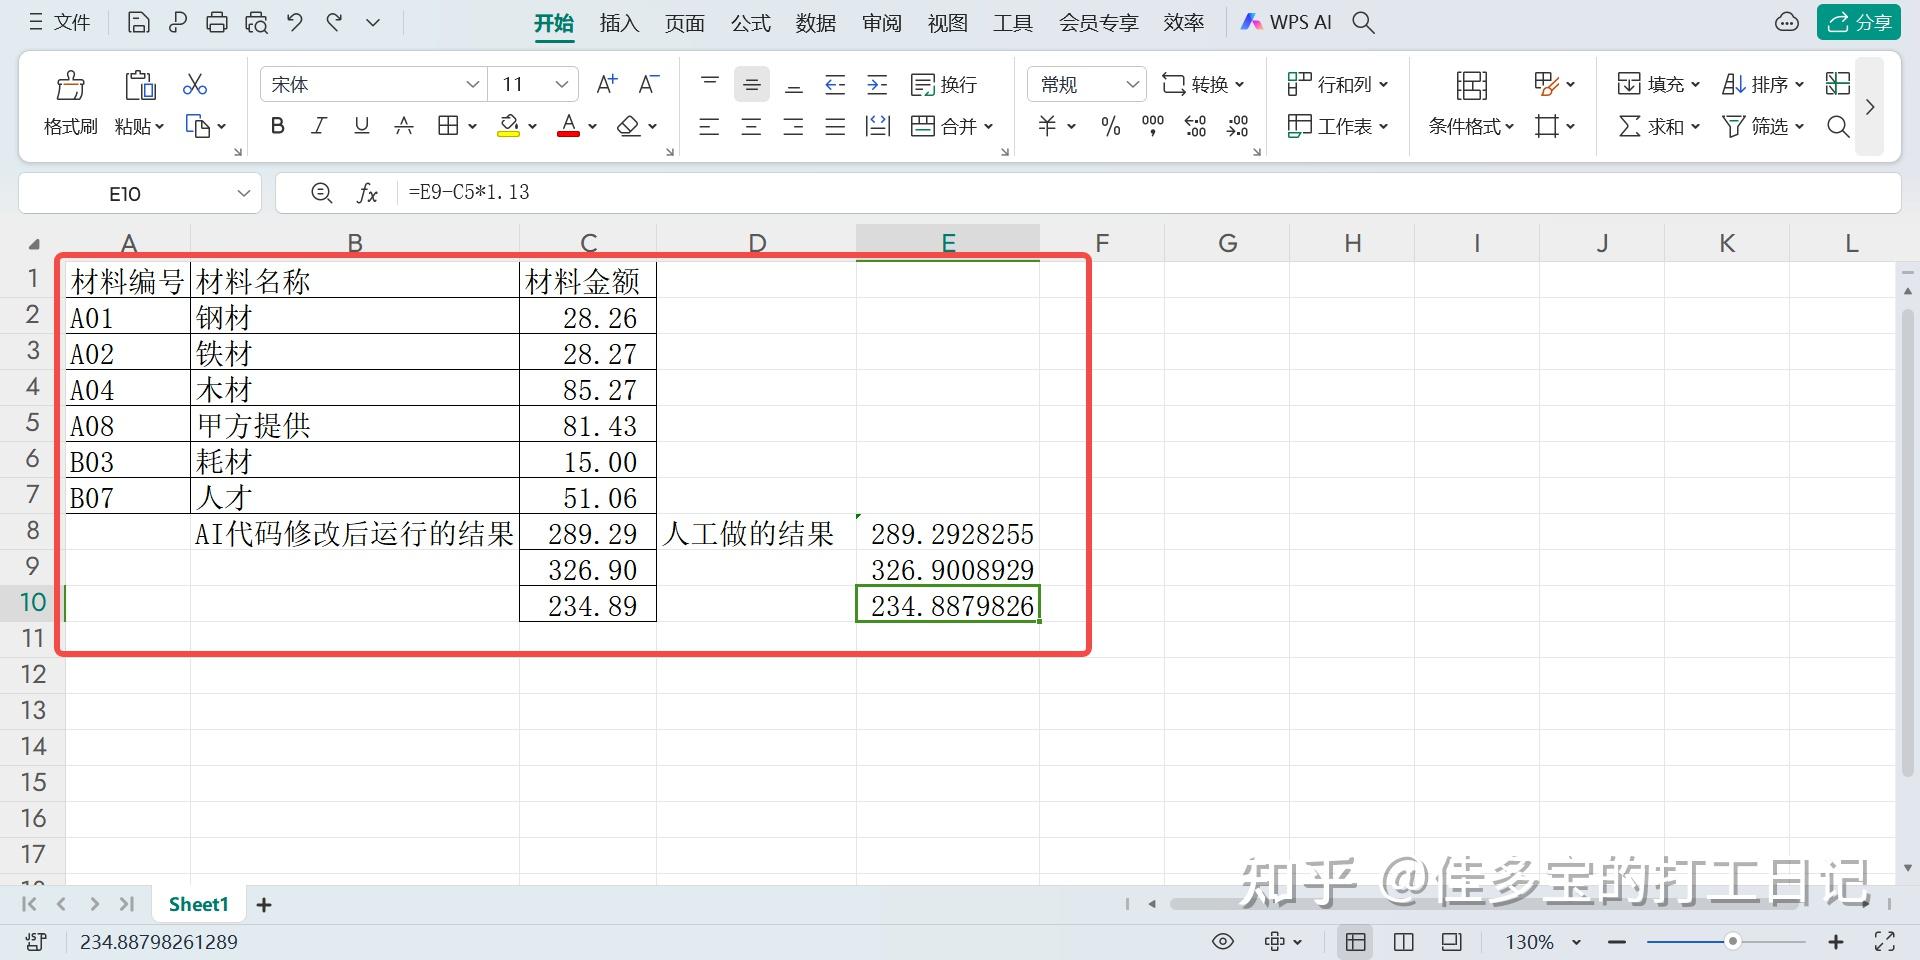Click the WPS AI button
Viewport: 1920px width, 960px height.
coord(1286,22)
